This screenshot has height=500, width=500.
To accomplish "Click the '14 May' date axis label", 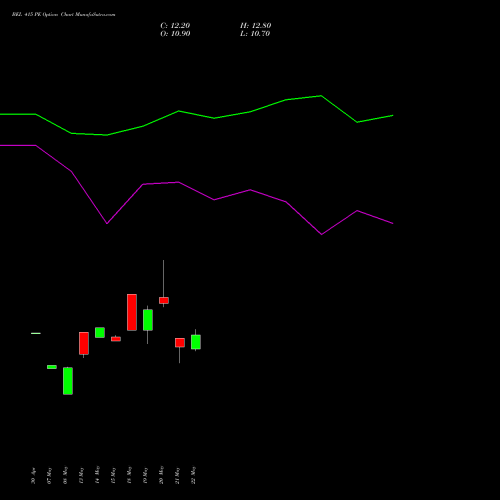I will [97, 475].
